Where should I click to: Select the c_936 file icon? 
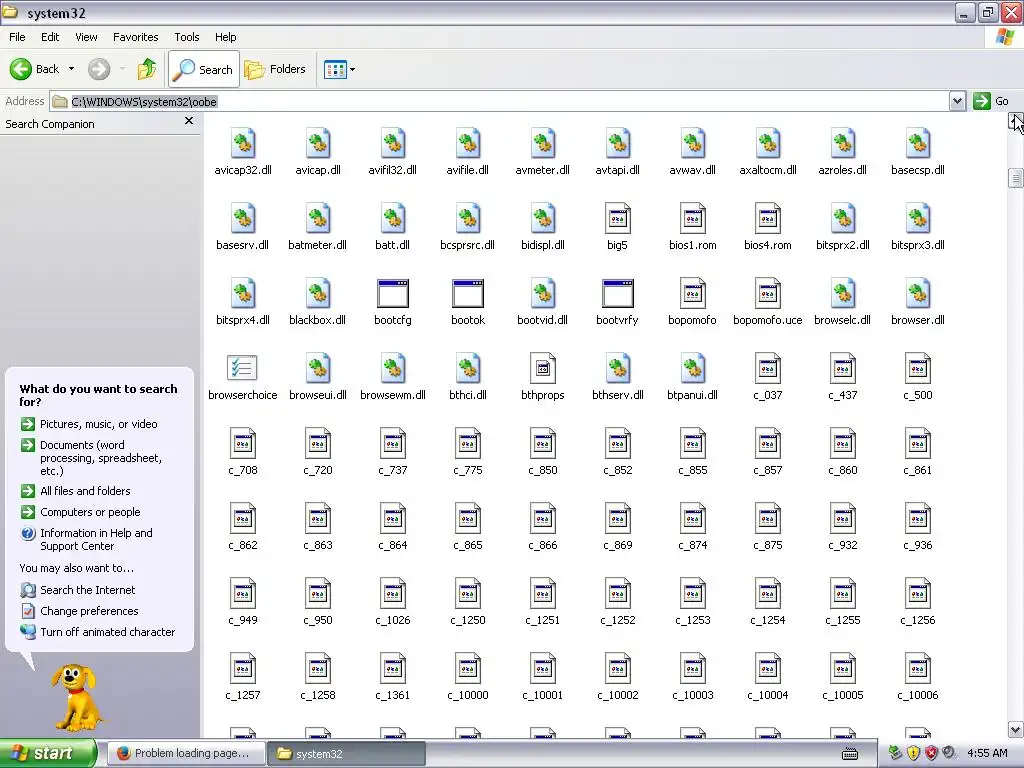918,519
